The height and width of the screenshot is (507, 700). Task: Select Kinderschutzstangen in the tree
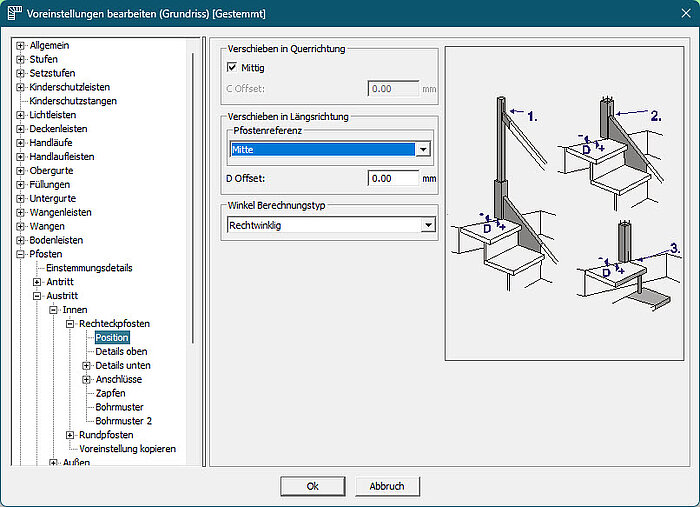coord(73,101)
